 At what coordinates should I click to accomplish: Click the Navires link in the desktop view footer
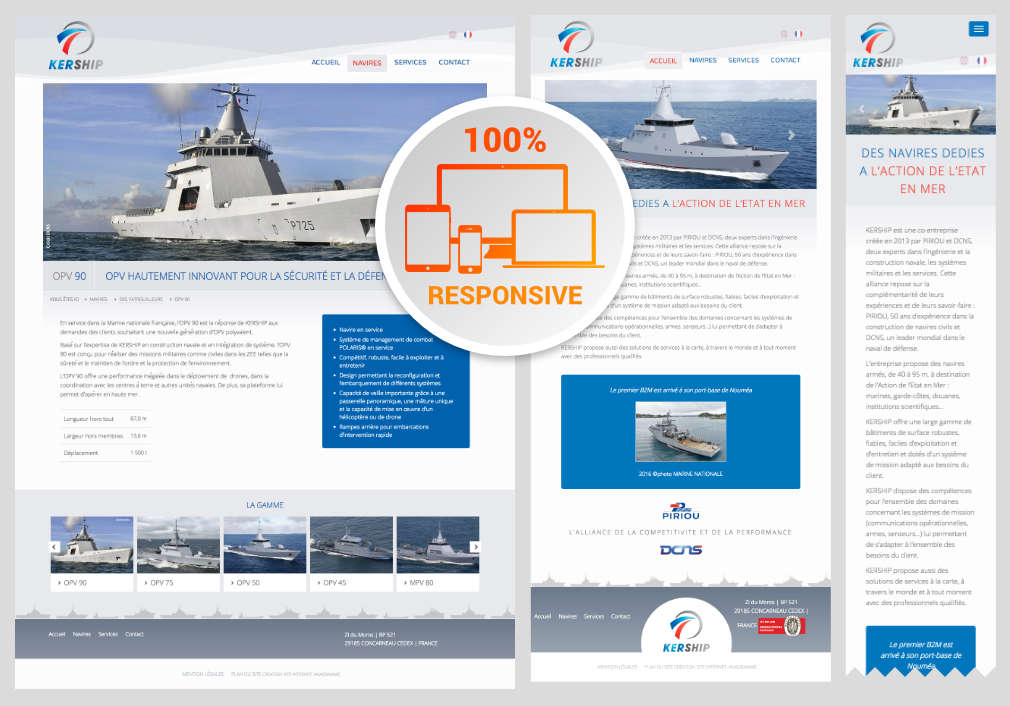82,634
